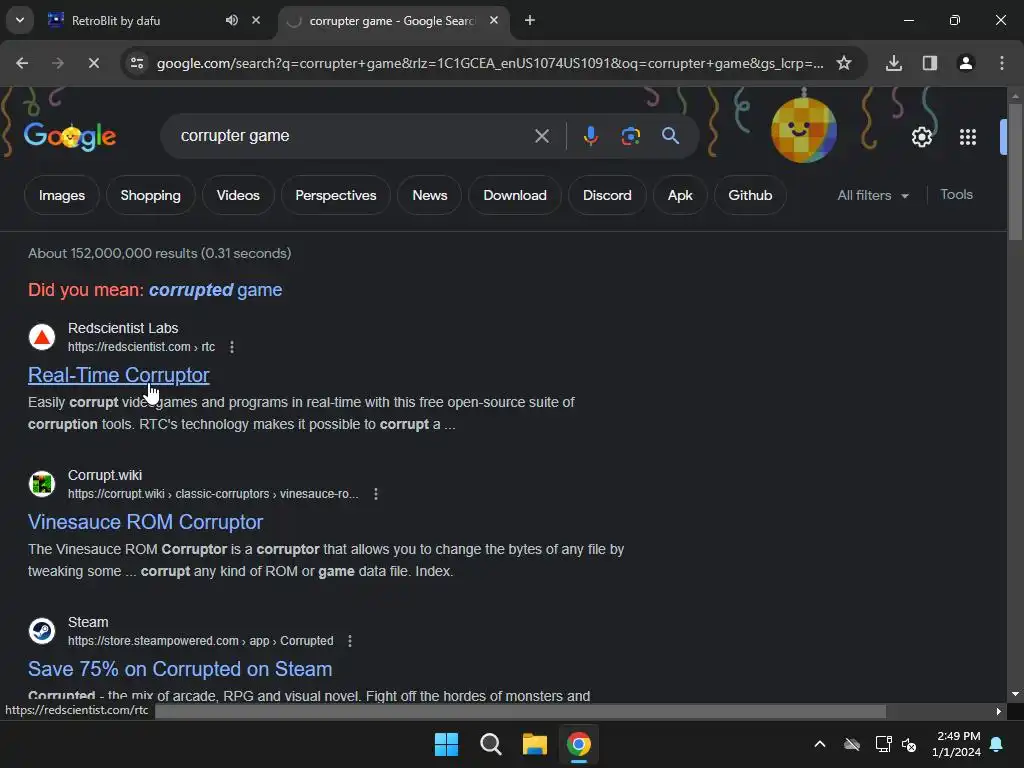The height and width of the screenshot is (768, 1024).
Task: Click the horizontal scrollbar right arrow
Action: 999,711
